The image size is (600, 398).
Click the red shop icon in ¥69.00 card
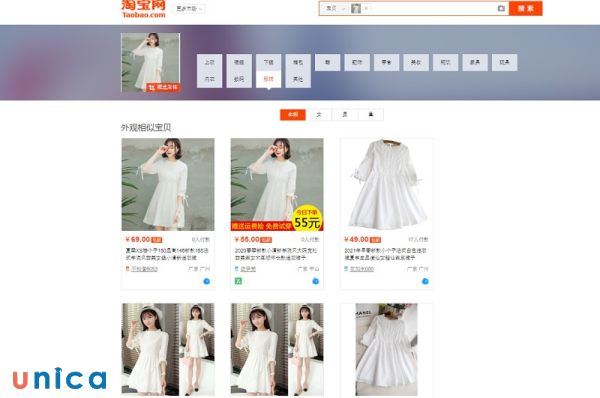click(x=127, y=269)
